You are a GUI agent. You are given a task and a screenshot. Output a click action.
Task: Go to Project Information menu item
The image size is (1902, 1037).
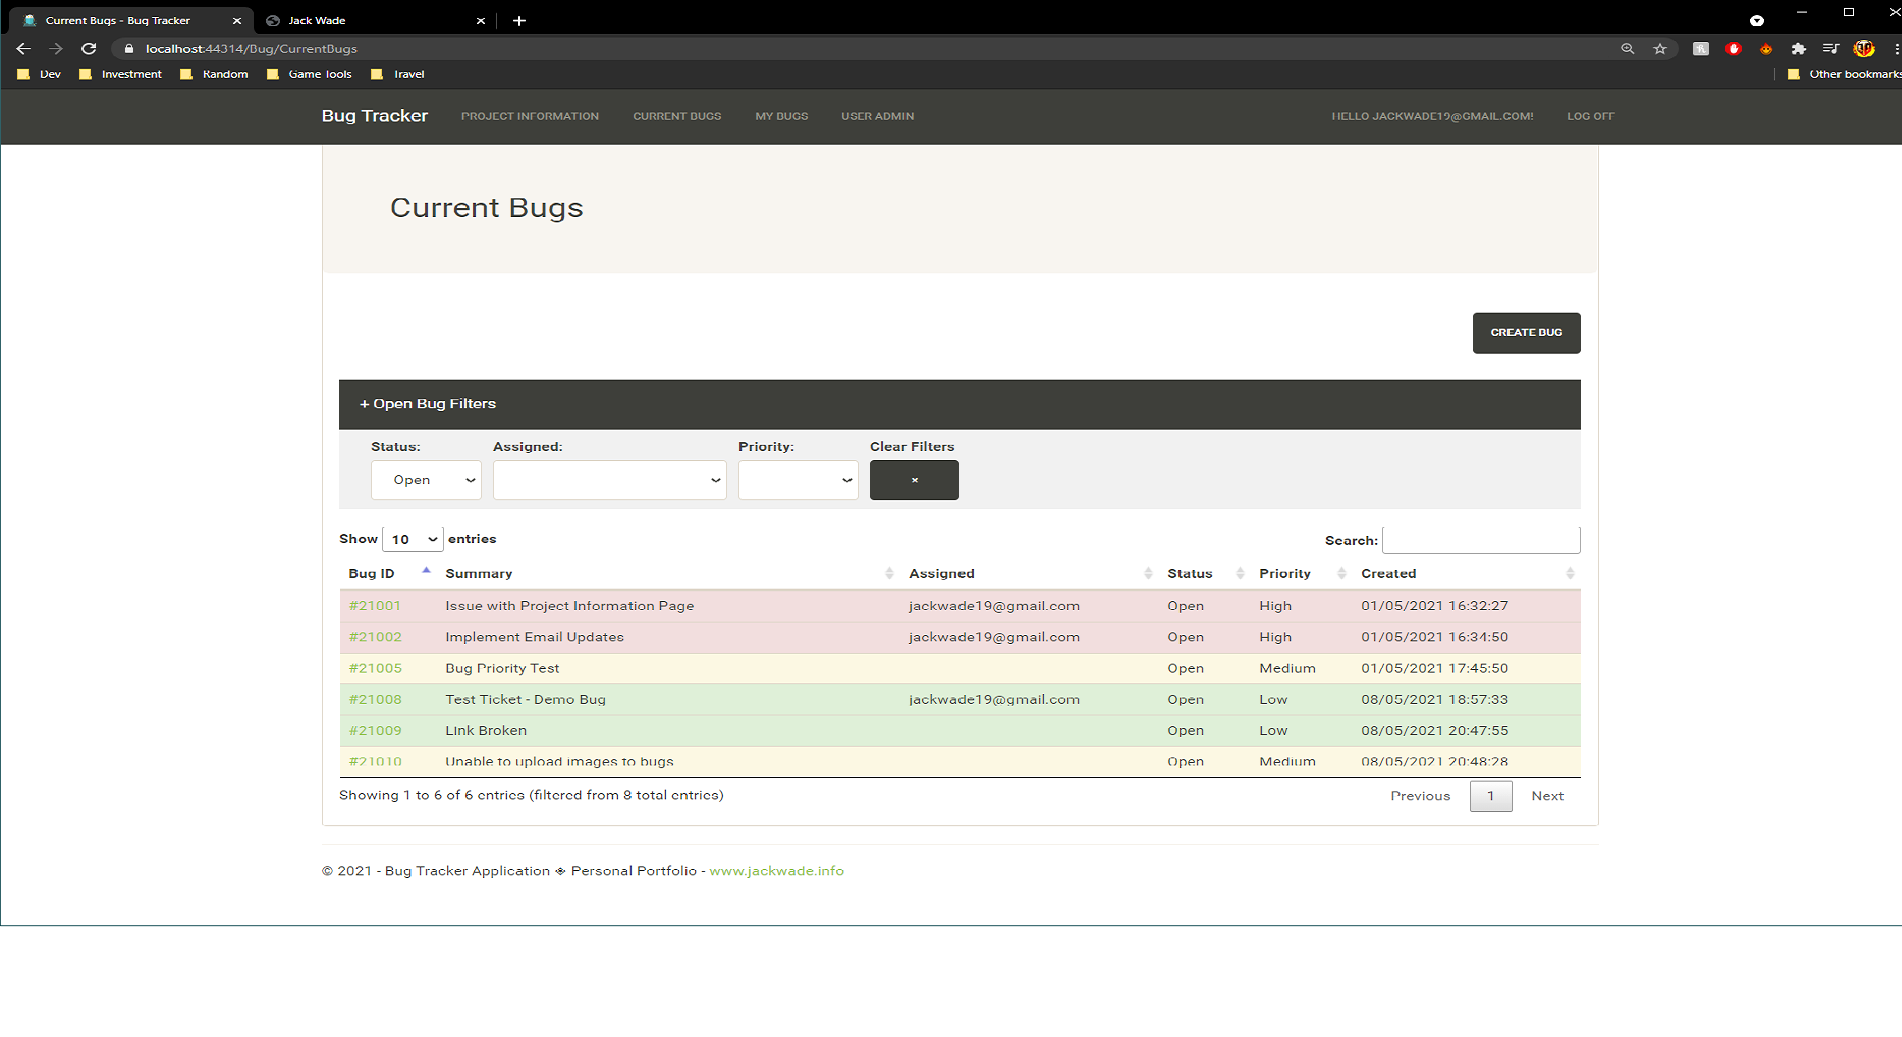(529, 116)
